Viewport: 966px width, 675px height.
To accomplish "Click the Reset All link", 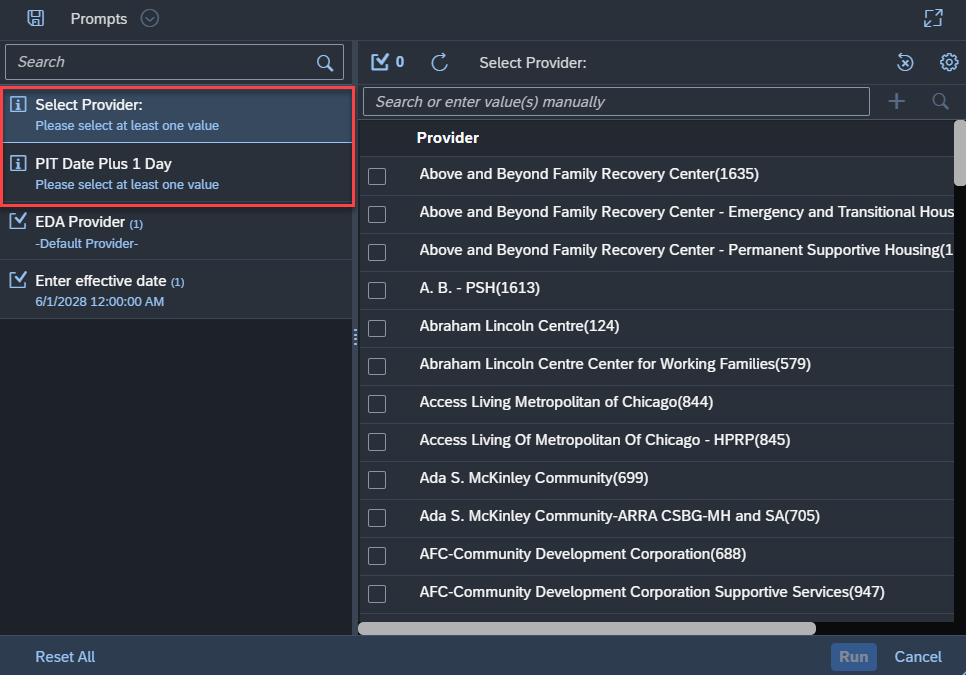I will point(65,657).
